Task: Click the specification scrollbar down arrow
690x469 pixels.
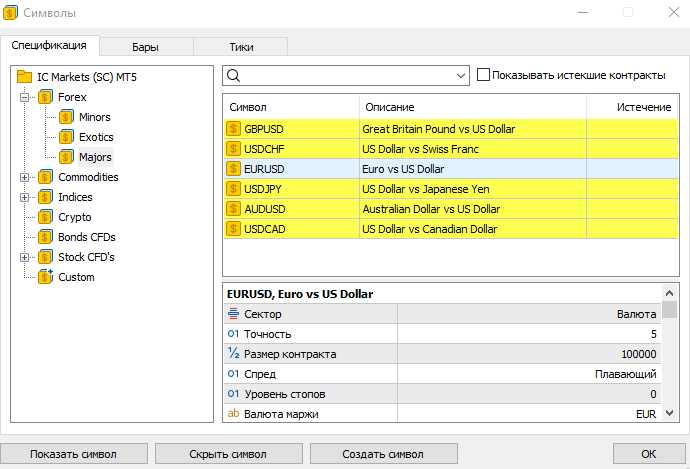Action: pyautogui.click(x=669, y=413)
